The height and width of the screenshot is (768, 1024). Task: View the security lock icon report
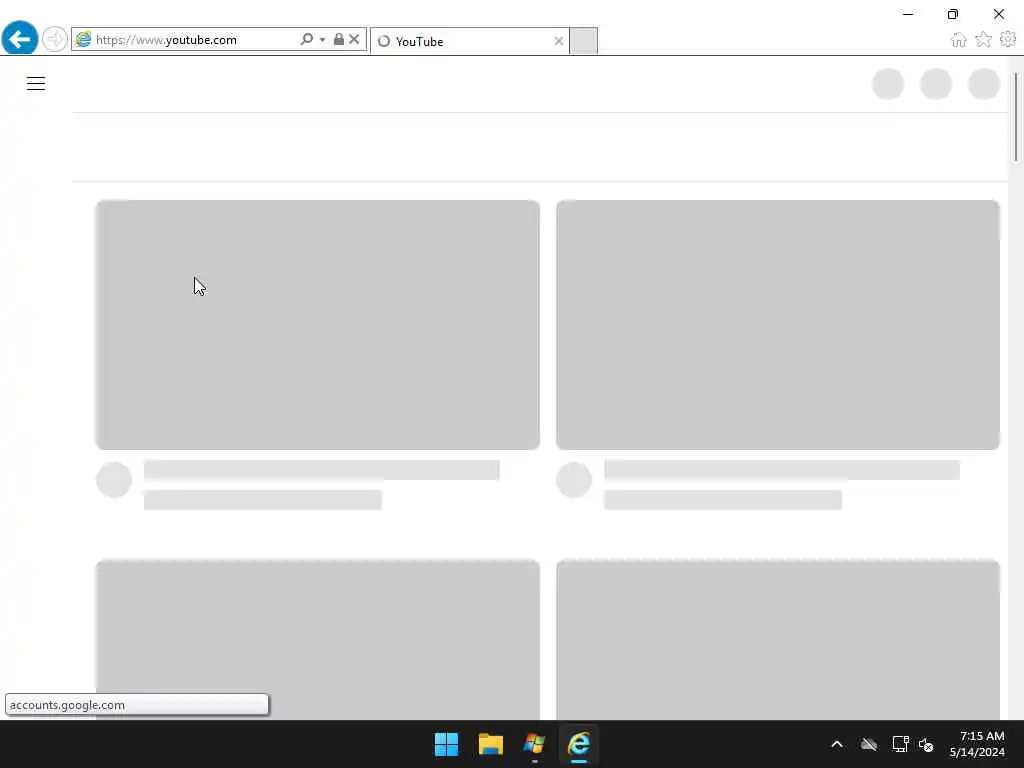click(338, 39)
